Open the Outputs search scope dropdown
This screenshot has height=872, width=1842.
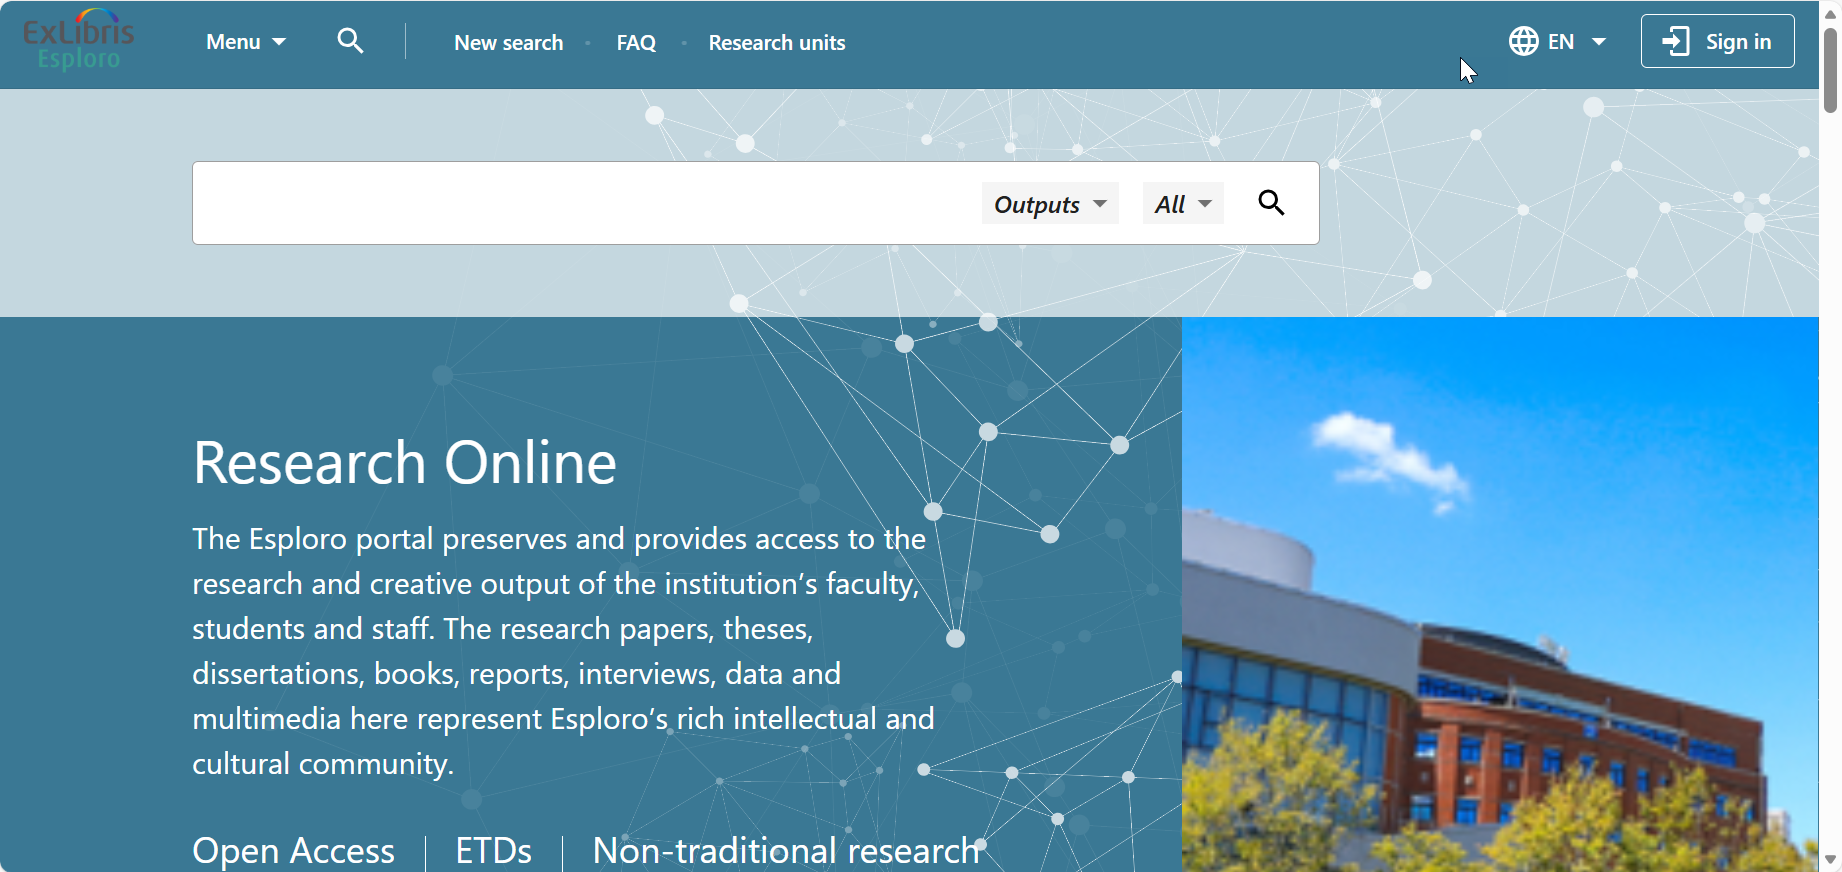[1049, 204]
